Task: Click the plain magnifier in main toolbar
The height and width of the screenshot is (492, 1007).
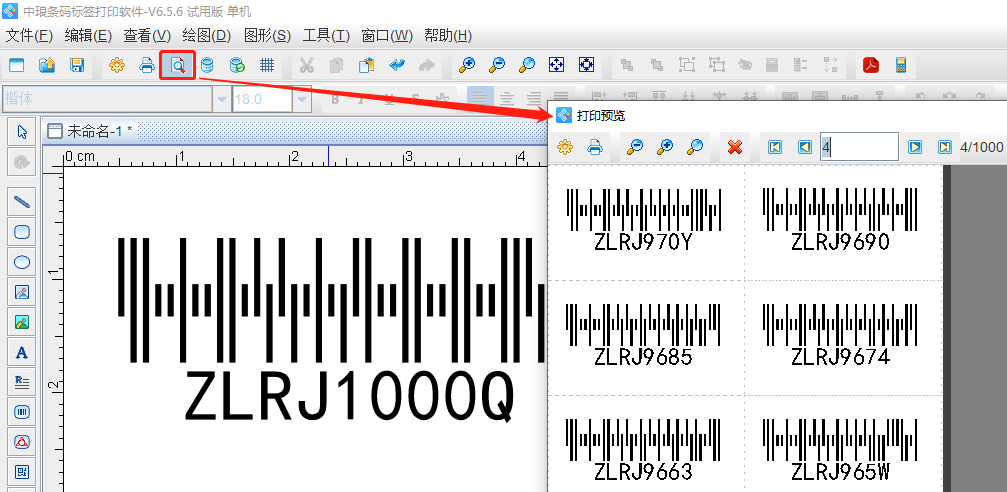Action: 527,65
